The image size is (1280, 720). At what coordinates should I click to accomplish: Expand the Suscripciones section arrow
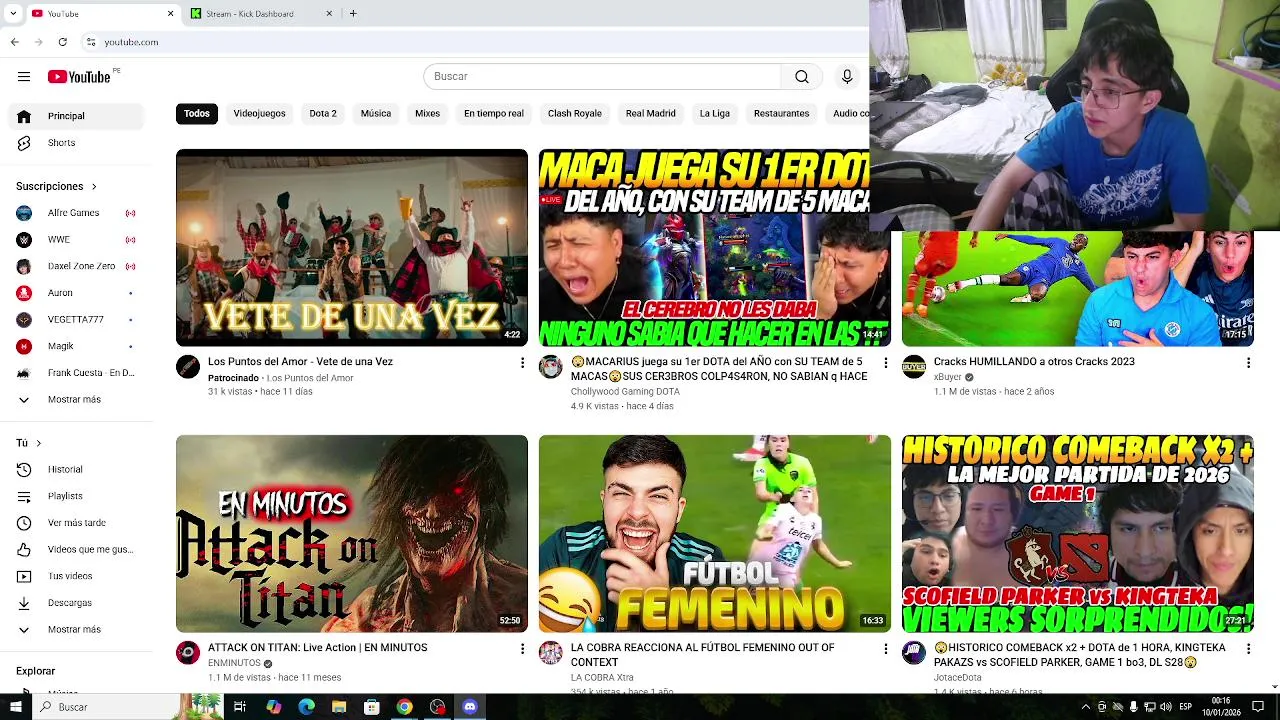pos(94,187)
